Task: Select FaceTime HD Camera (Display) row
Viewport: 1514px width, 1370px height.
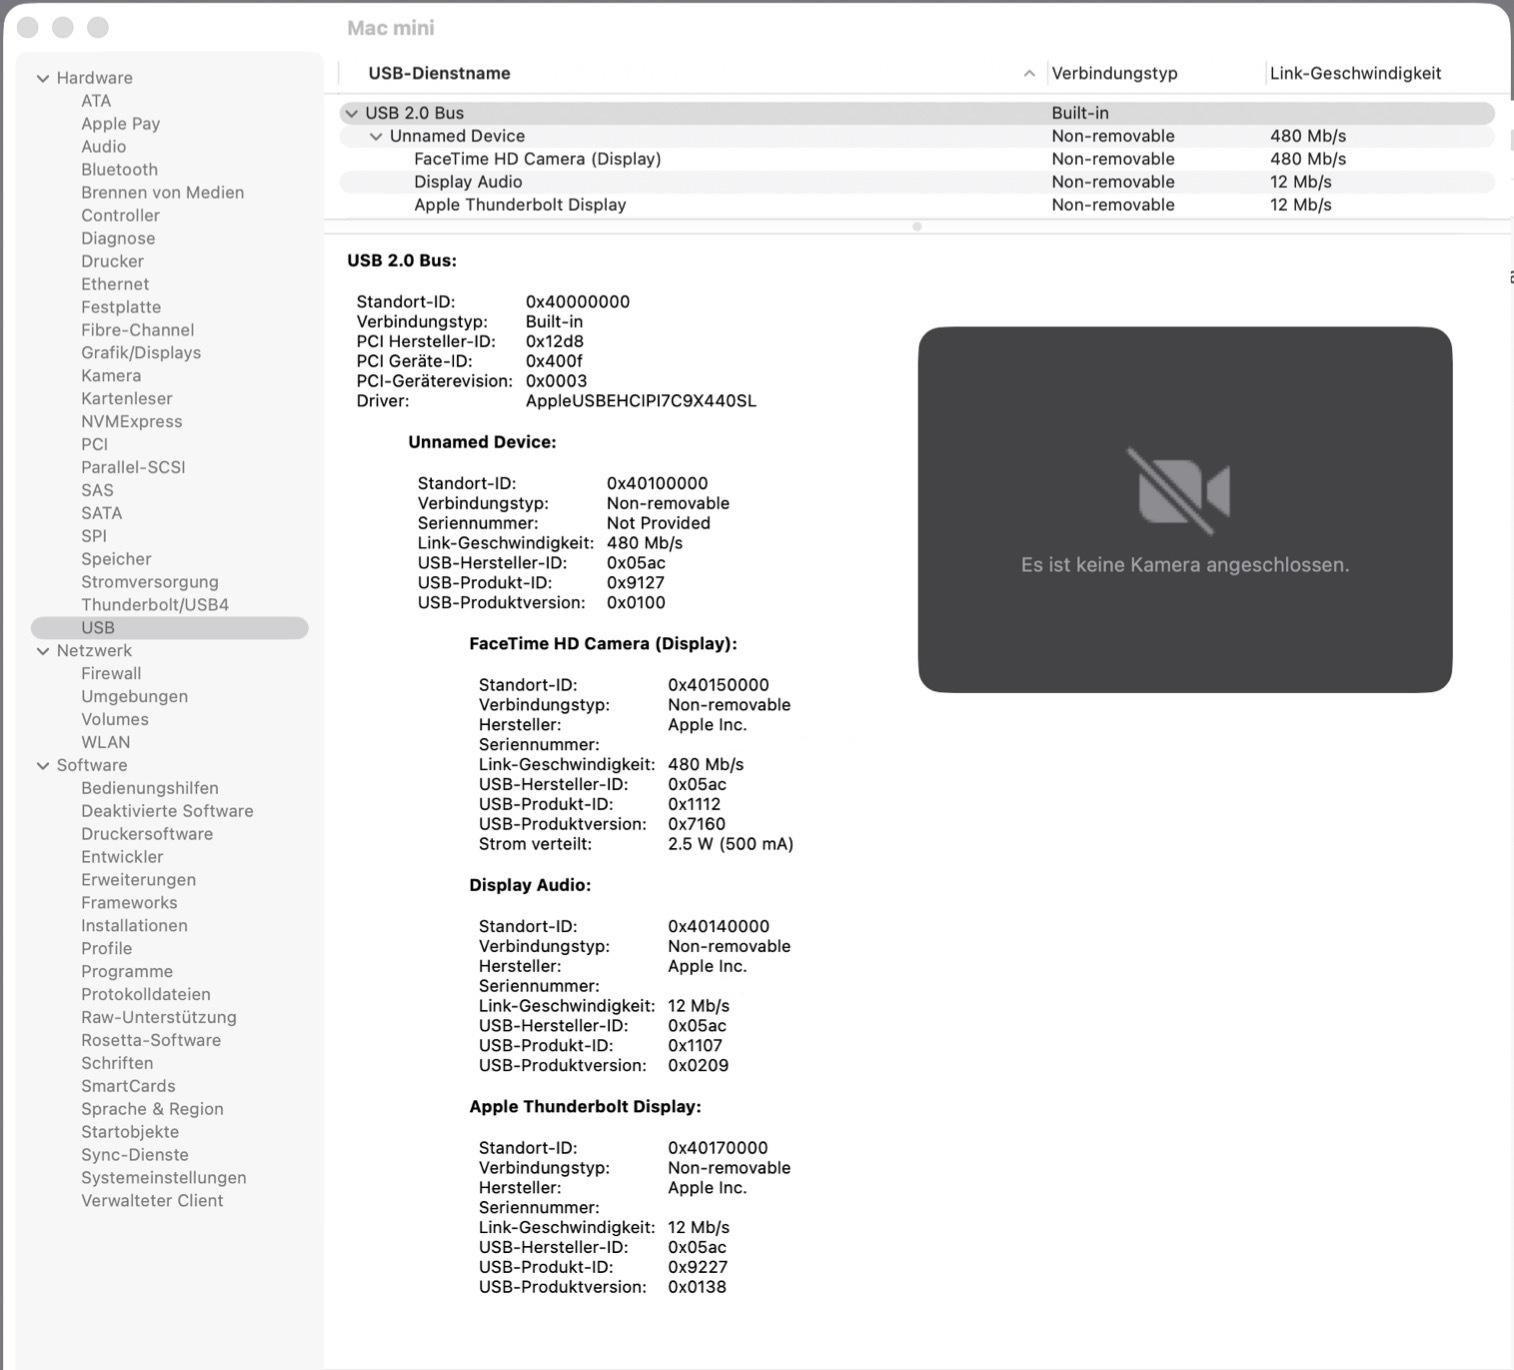Action: (537, 159)
